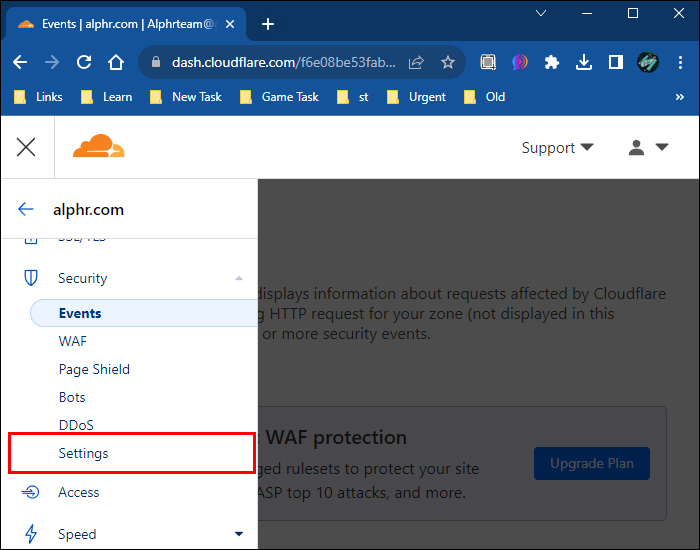Collapse the Security section

[238, 278]
